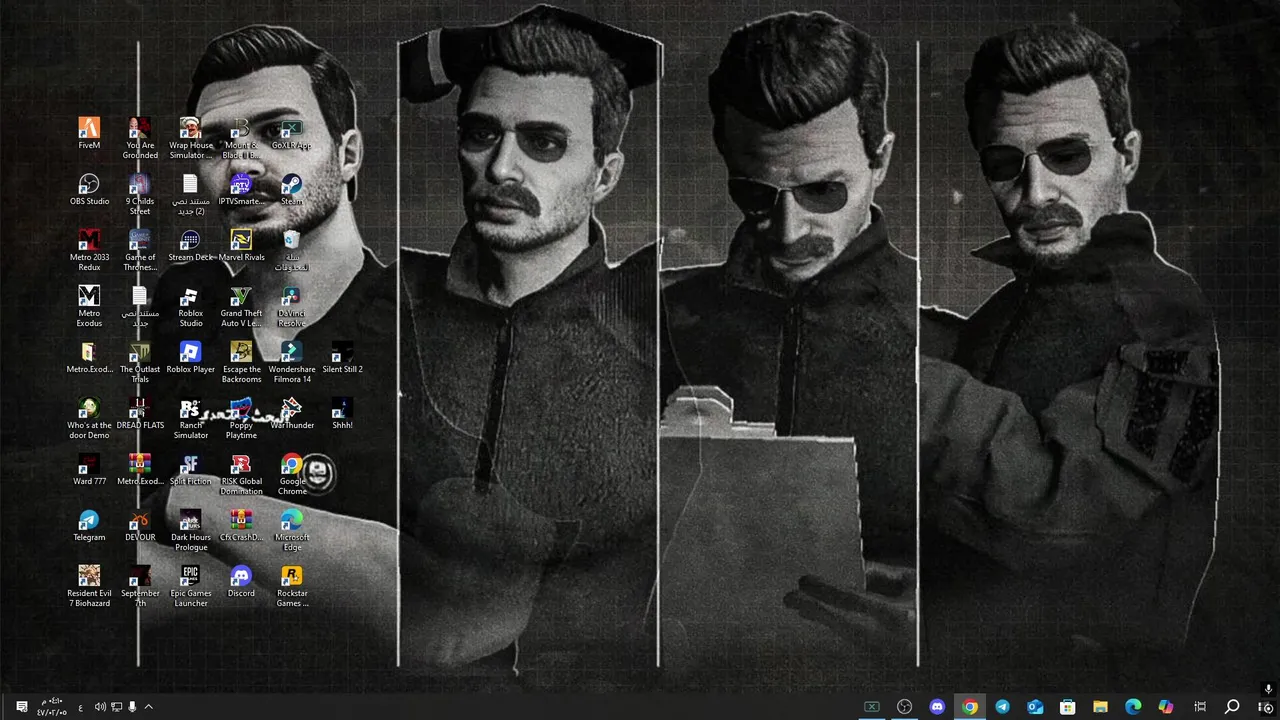Image resolution: width=1280 pixels, height=720 pixels.
Task: Open Google Chrome desktop shortcut
Action: 292,474
